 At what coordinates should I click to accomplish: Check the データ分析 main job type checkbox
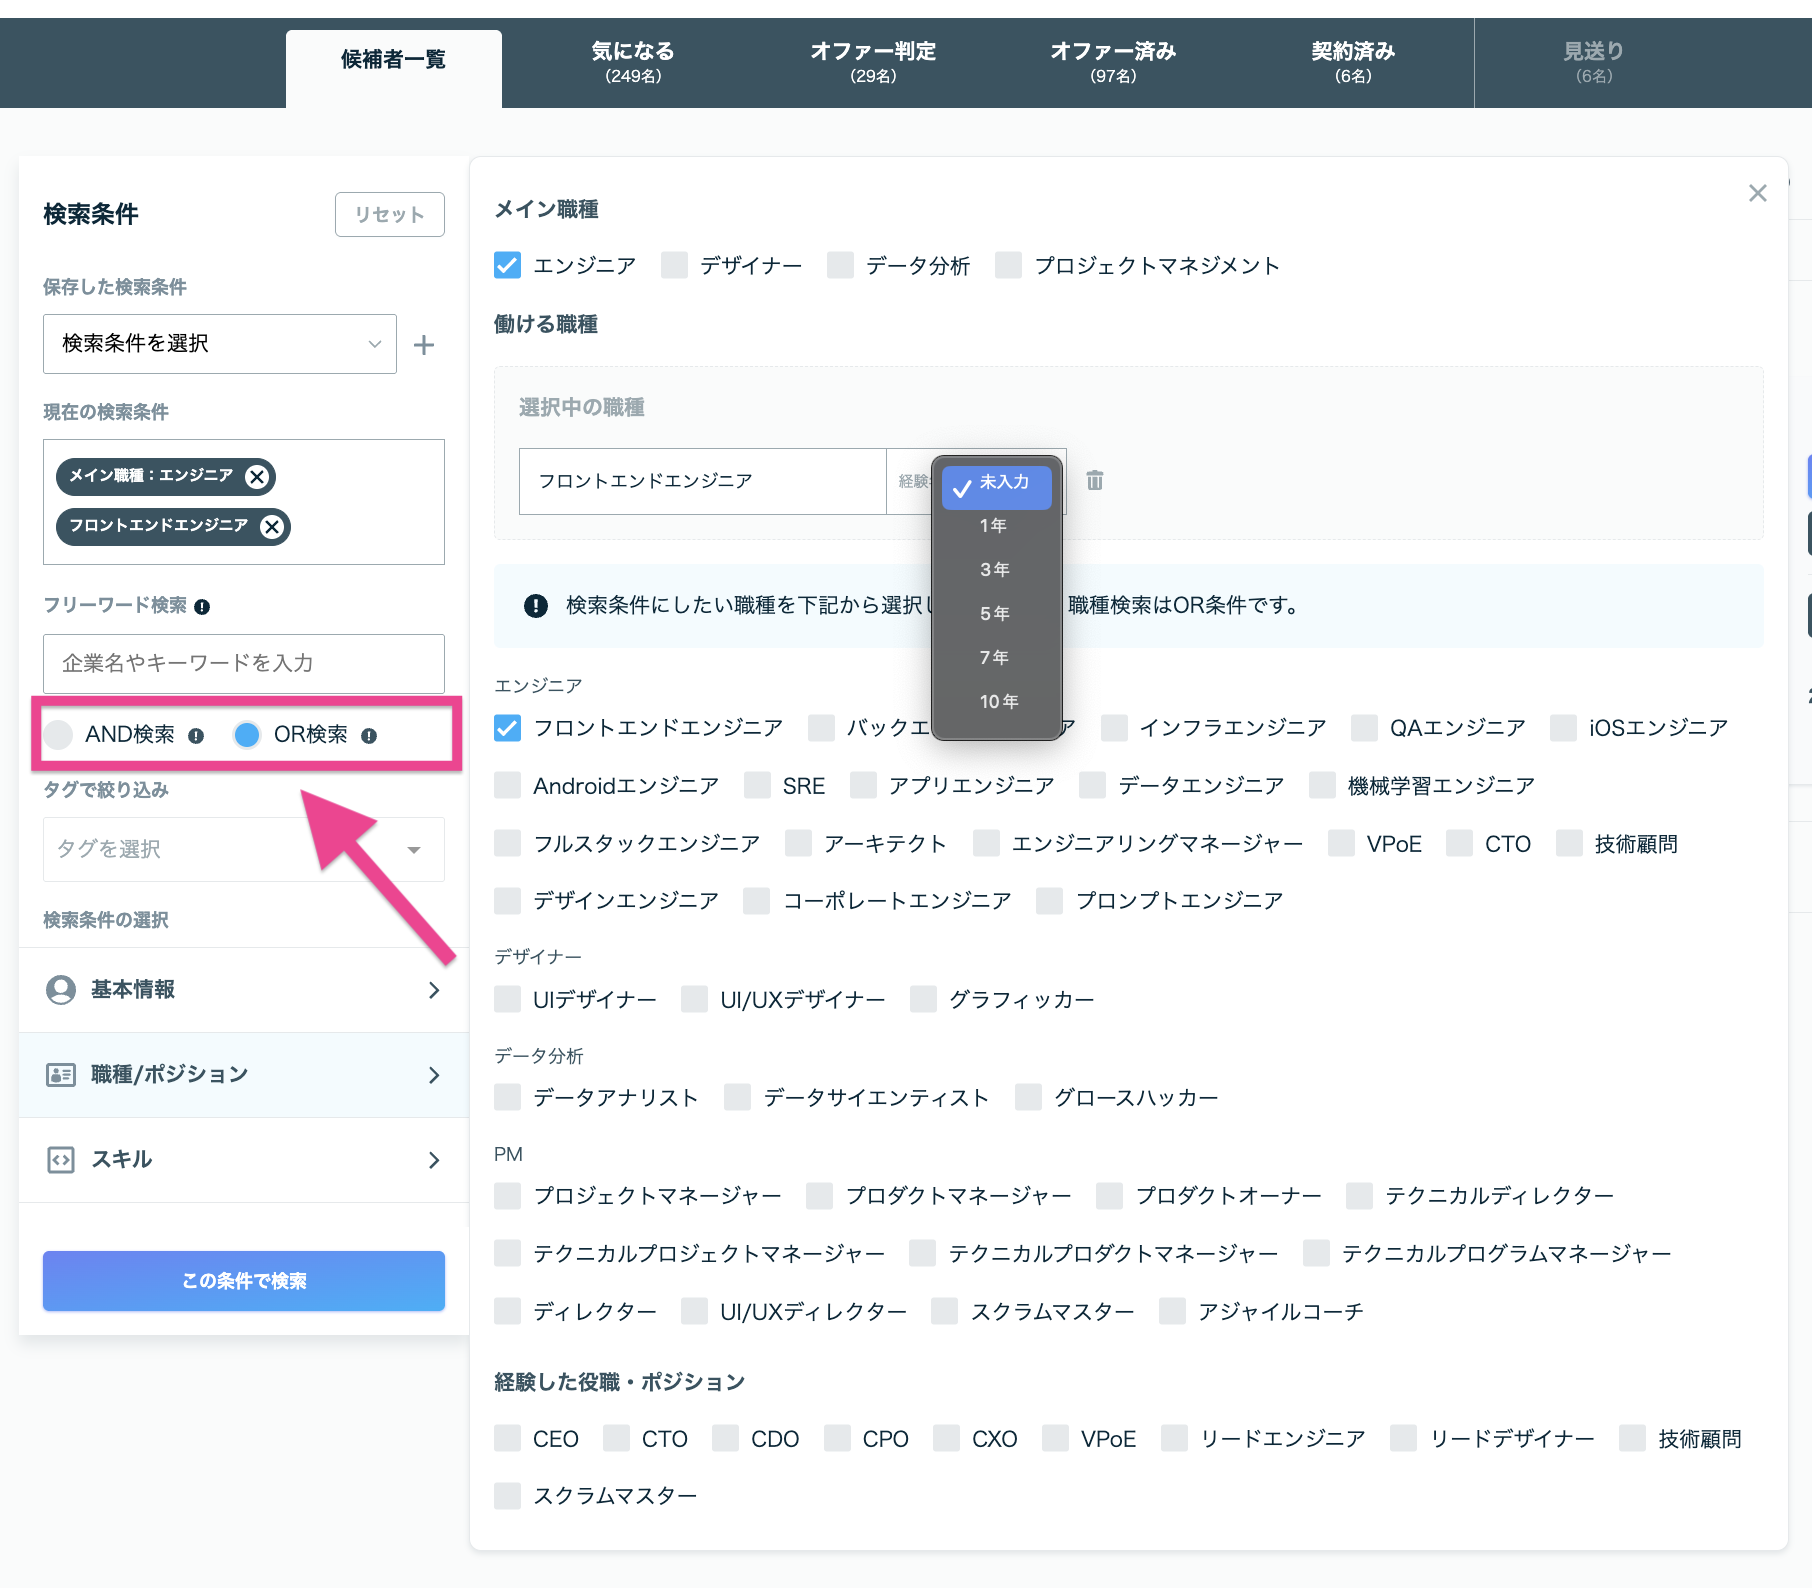[x=840, y=265]
